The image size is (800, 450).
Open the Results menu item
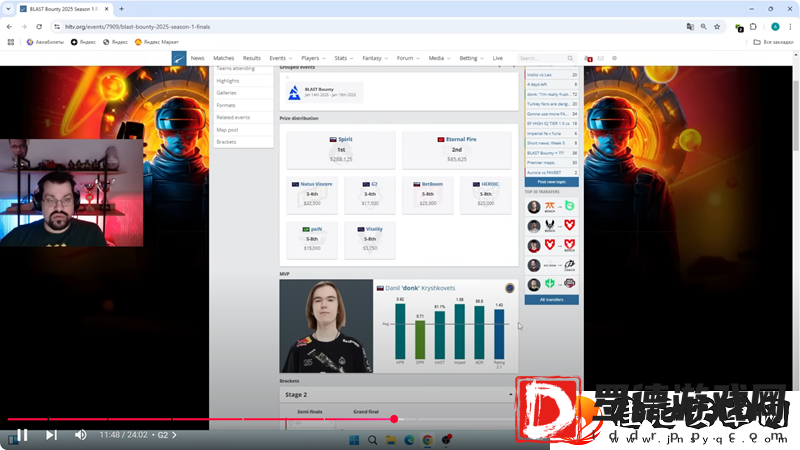(252, 58)
